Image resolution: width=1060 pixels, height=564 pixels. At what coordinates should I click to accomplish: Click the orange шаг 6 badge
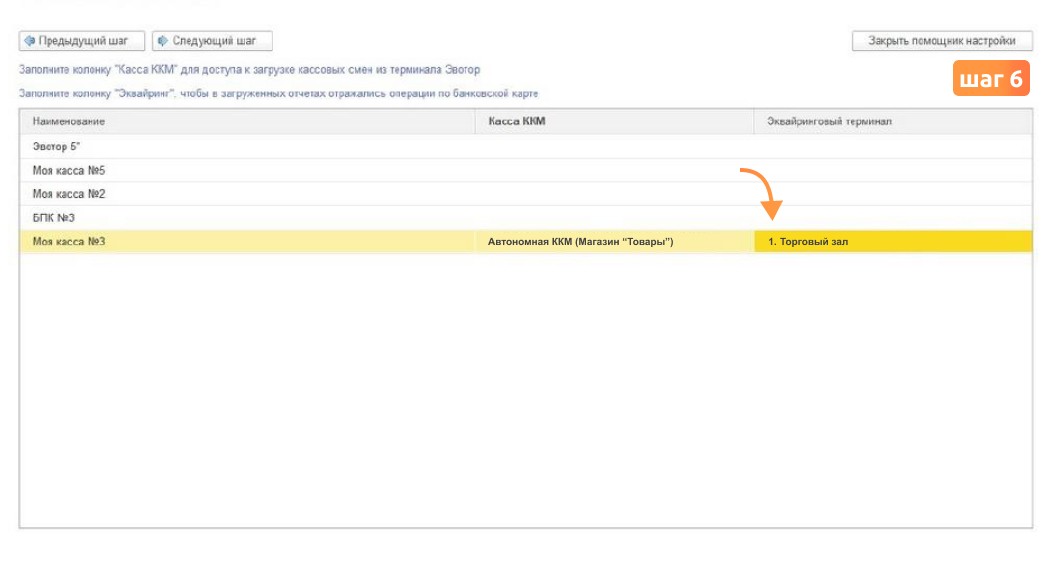point(991,78)
